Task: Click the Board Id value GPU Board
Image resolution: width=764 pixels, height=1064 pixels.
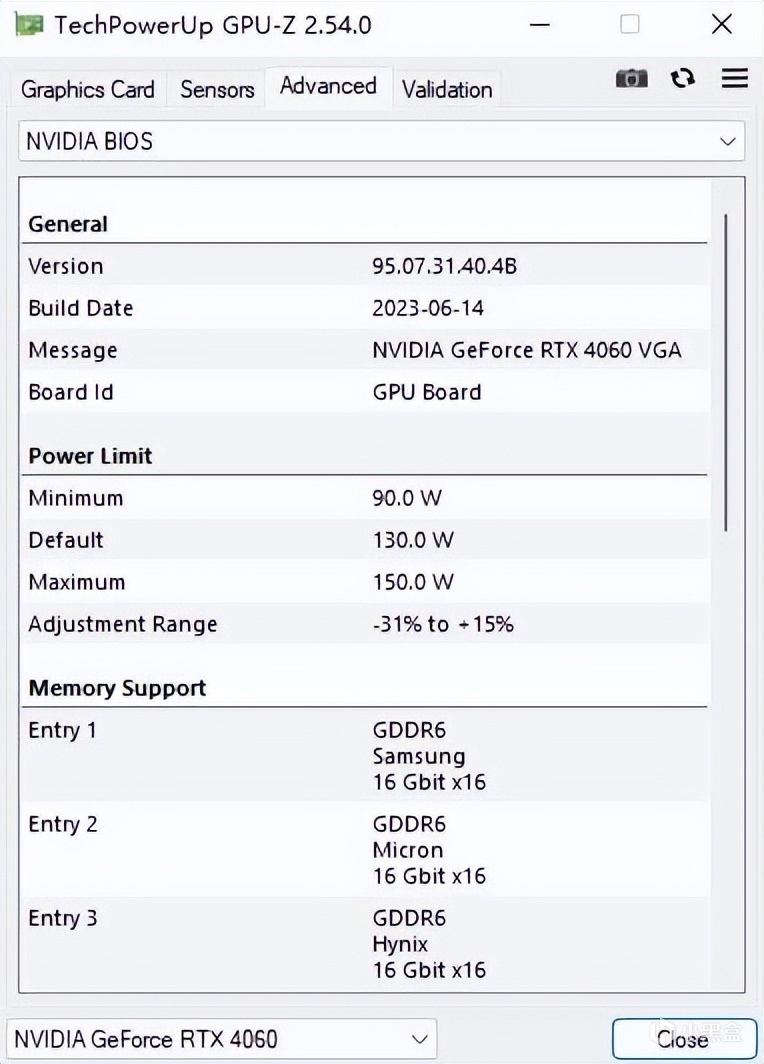Action: pos(427,392)
